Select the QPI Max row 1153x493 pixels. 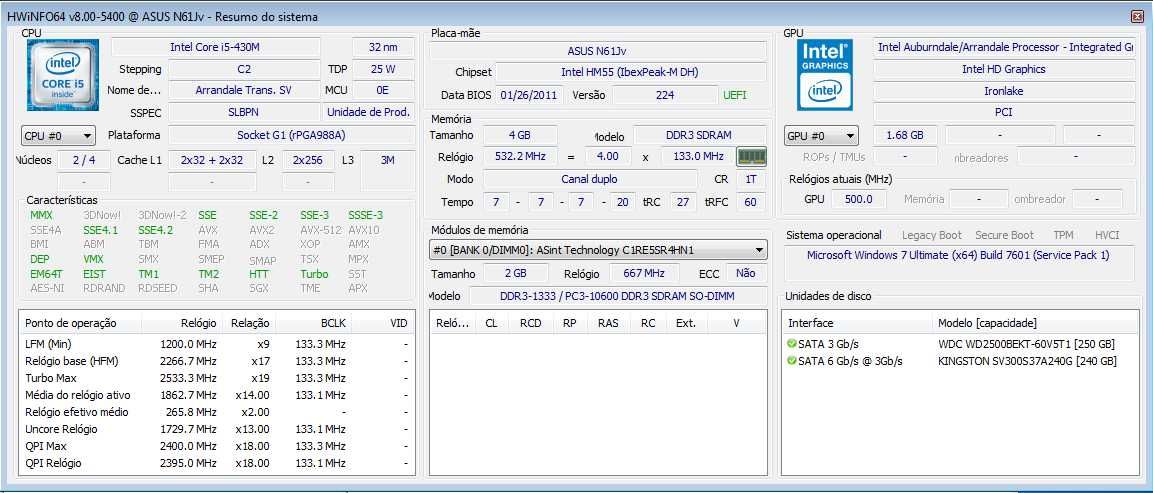(x=217, y=446)
